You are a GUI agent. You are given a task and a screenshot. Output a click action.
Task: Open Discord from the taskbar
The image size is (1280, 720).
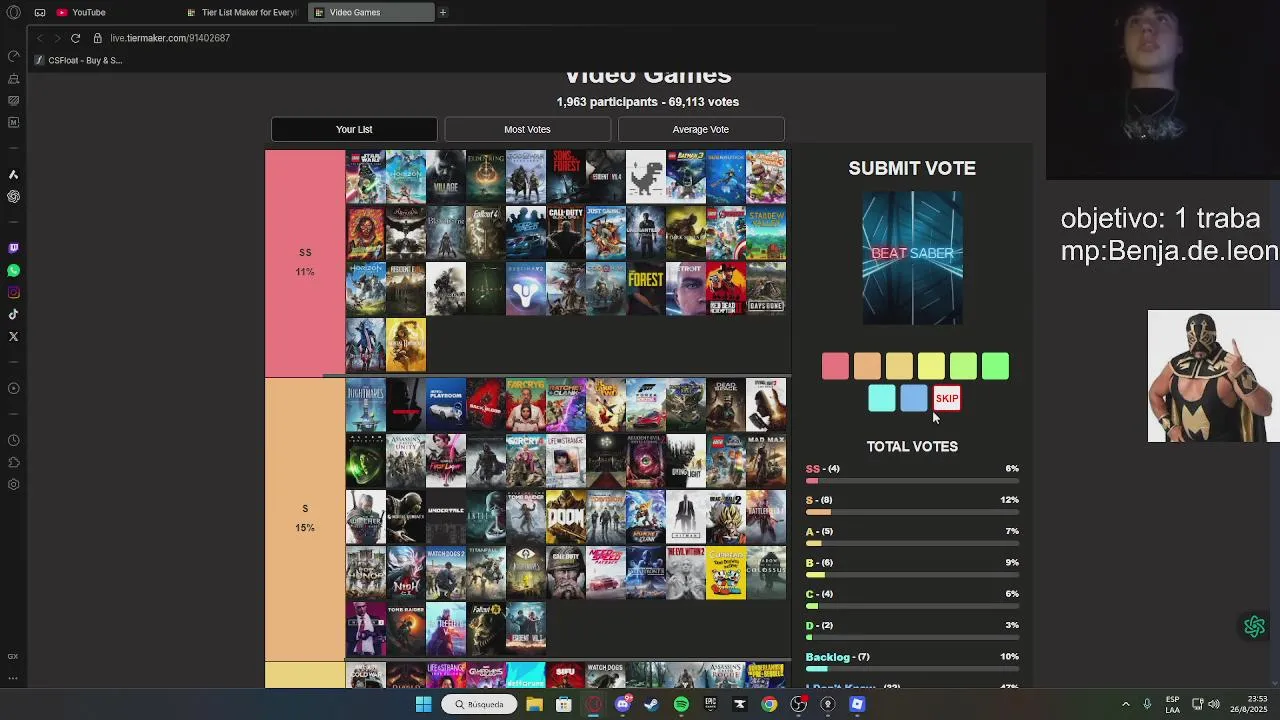(x=622, y=704)
